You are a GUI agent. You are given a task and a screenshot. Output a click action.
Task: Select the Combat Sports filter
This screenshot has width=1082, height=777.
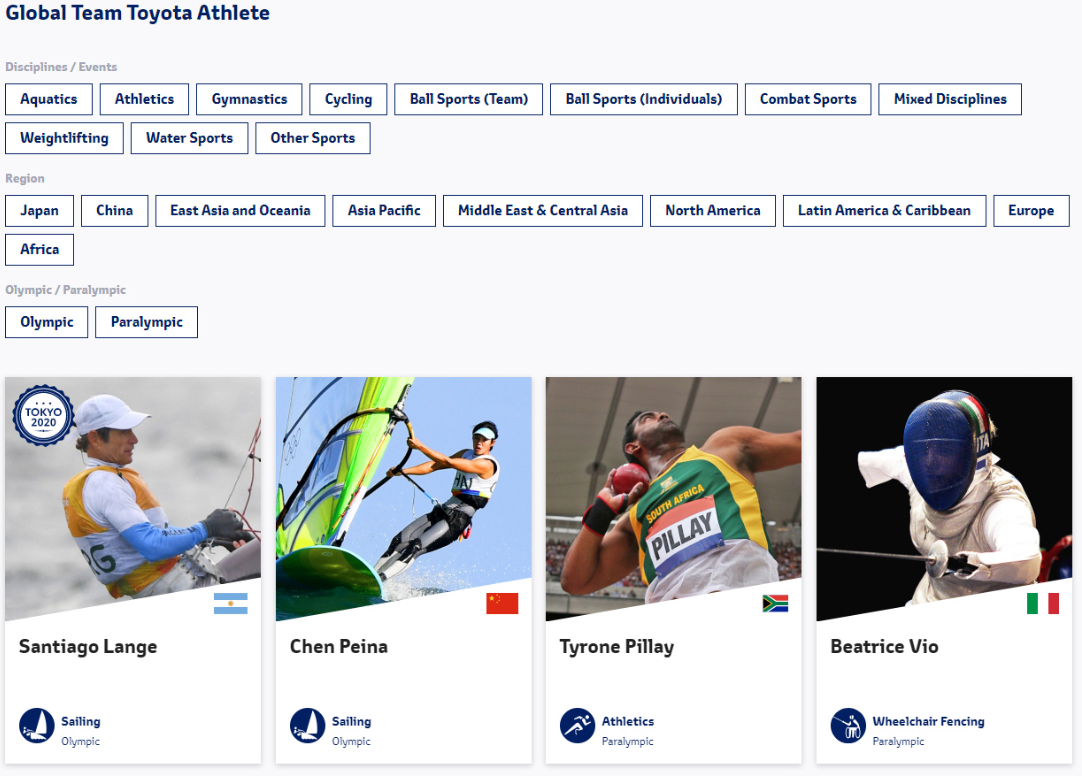point(808,99)
